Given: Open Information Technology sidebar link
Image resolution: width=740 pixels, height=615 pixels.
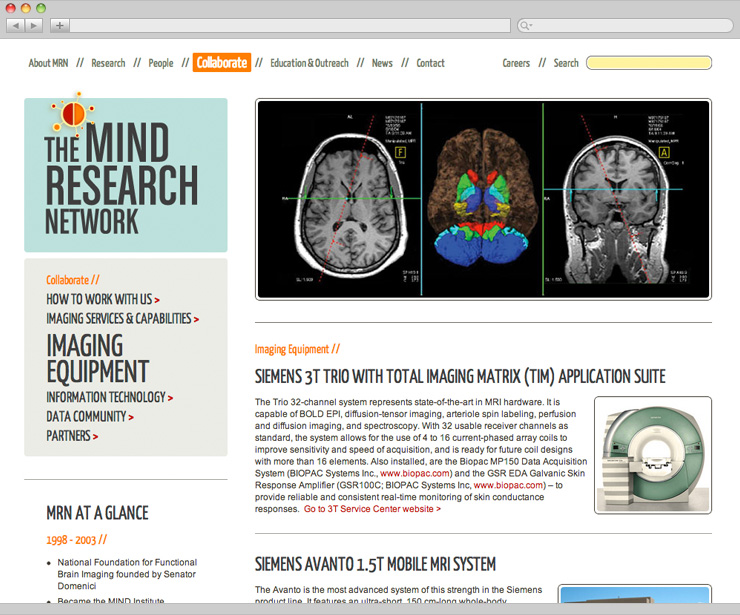Looking at the screenshot, I should (109, 397).
